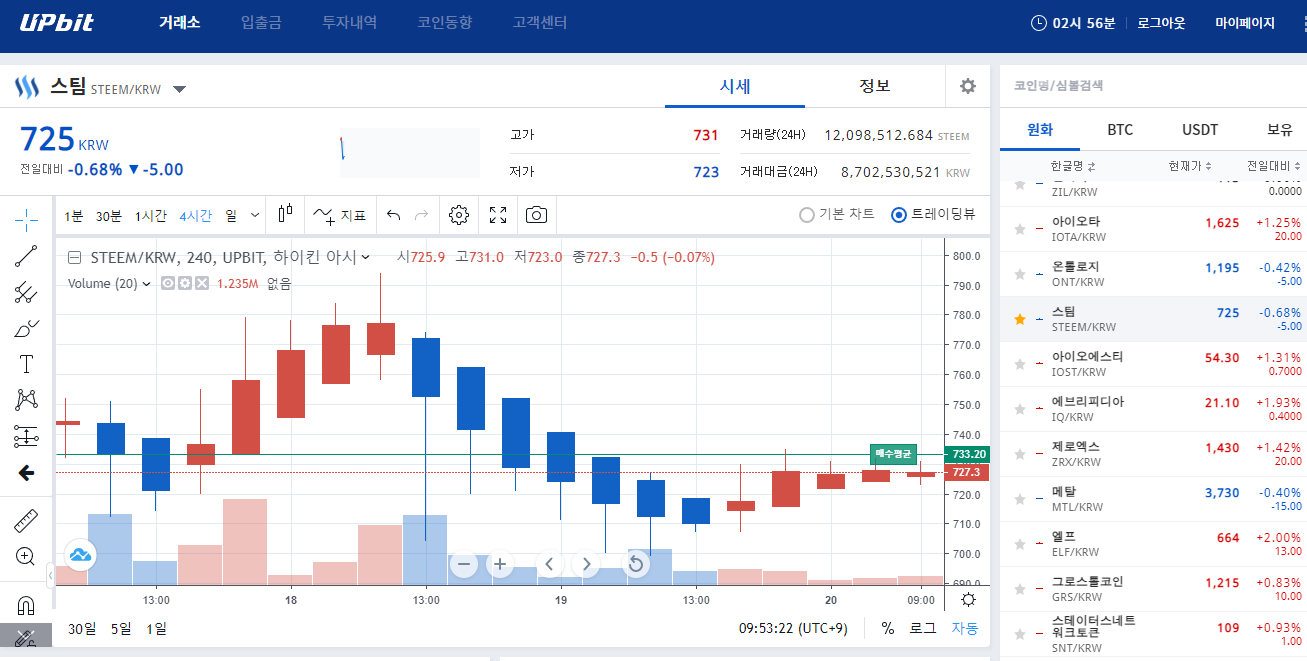The image size is (1307, 661).
Task: Open settings gear beside 정보 tab
Action: (967, 86)
